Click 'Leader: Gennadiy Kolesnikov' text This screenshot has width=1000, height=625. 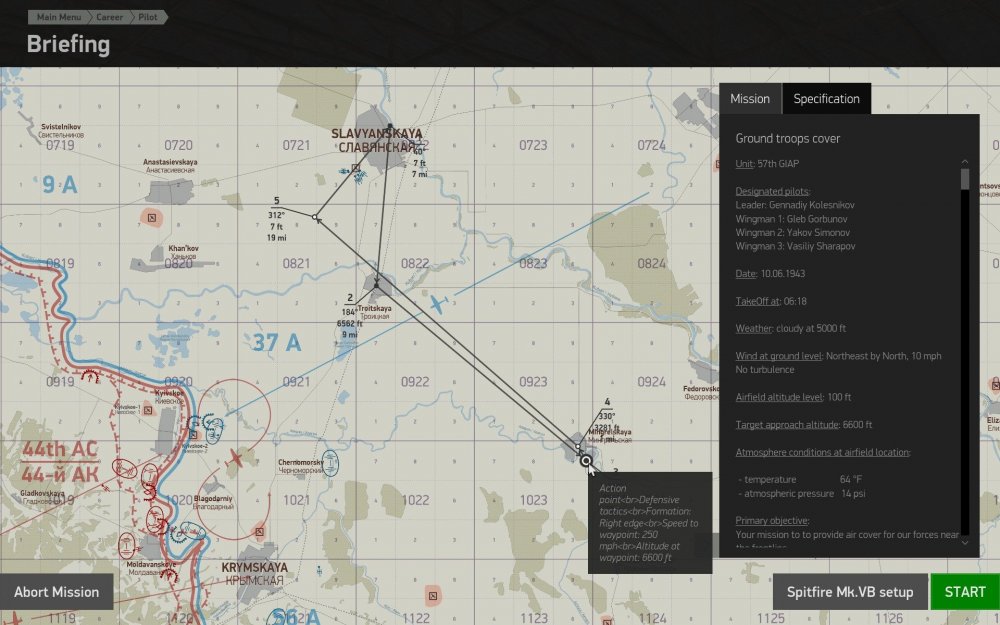pyautogui.click(x=795, y=205)
